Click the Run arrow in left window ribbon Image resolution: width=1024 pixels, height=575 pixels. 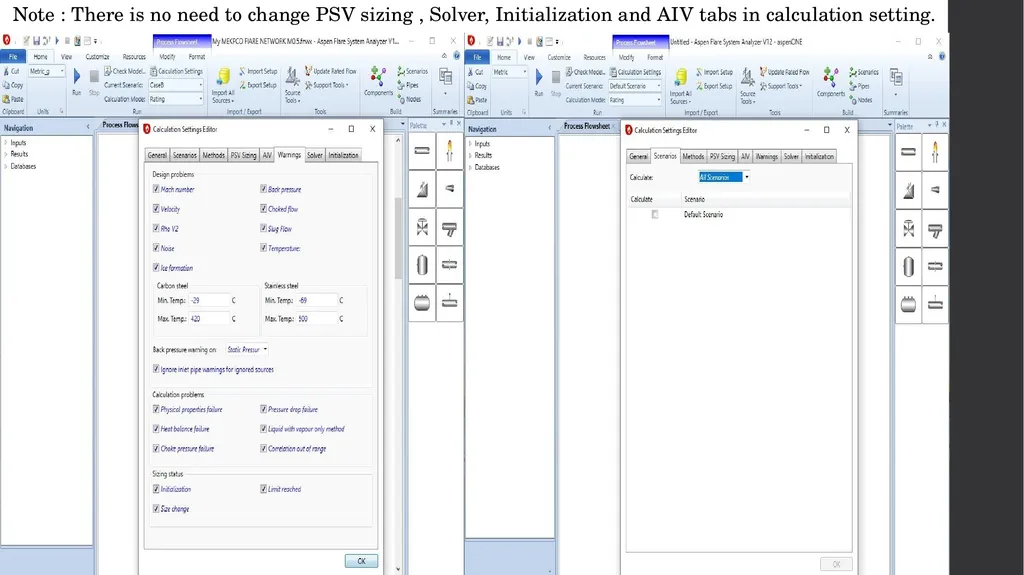(76, 76)
